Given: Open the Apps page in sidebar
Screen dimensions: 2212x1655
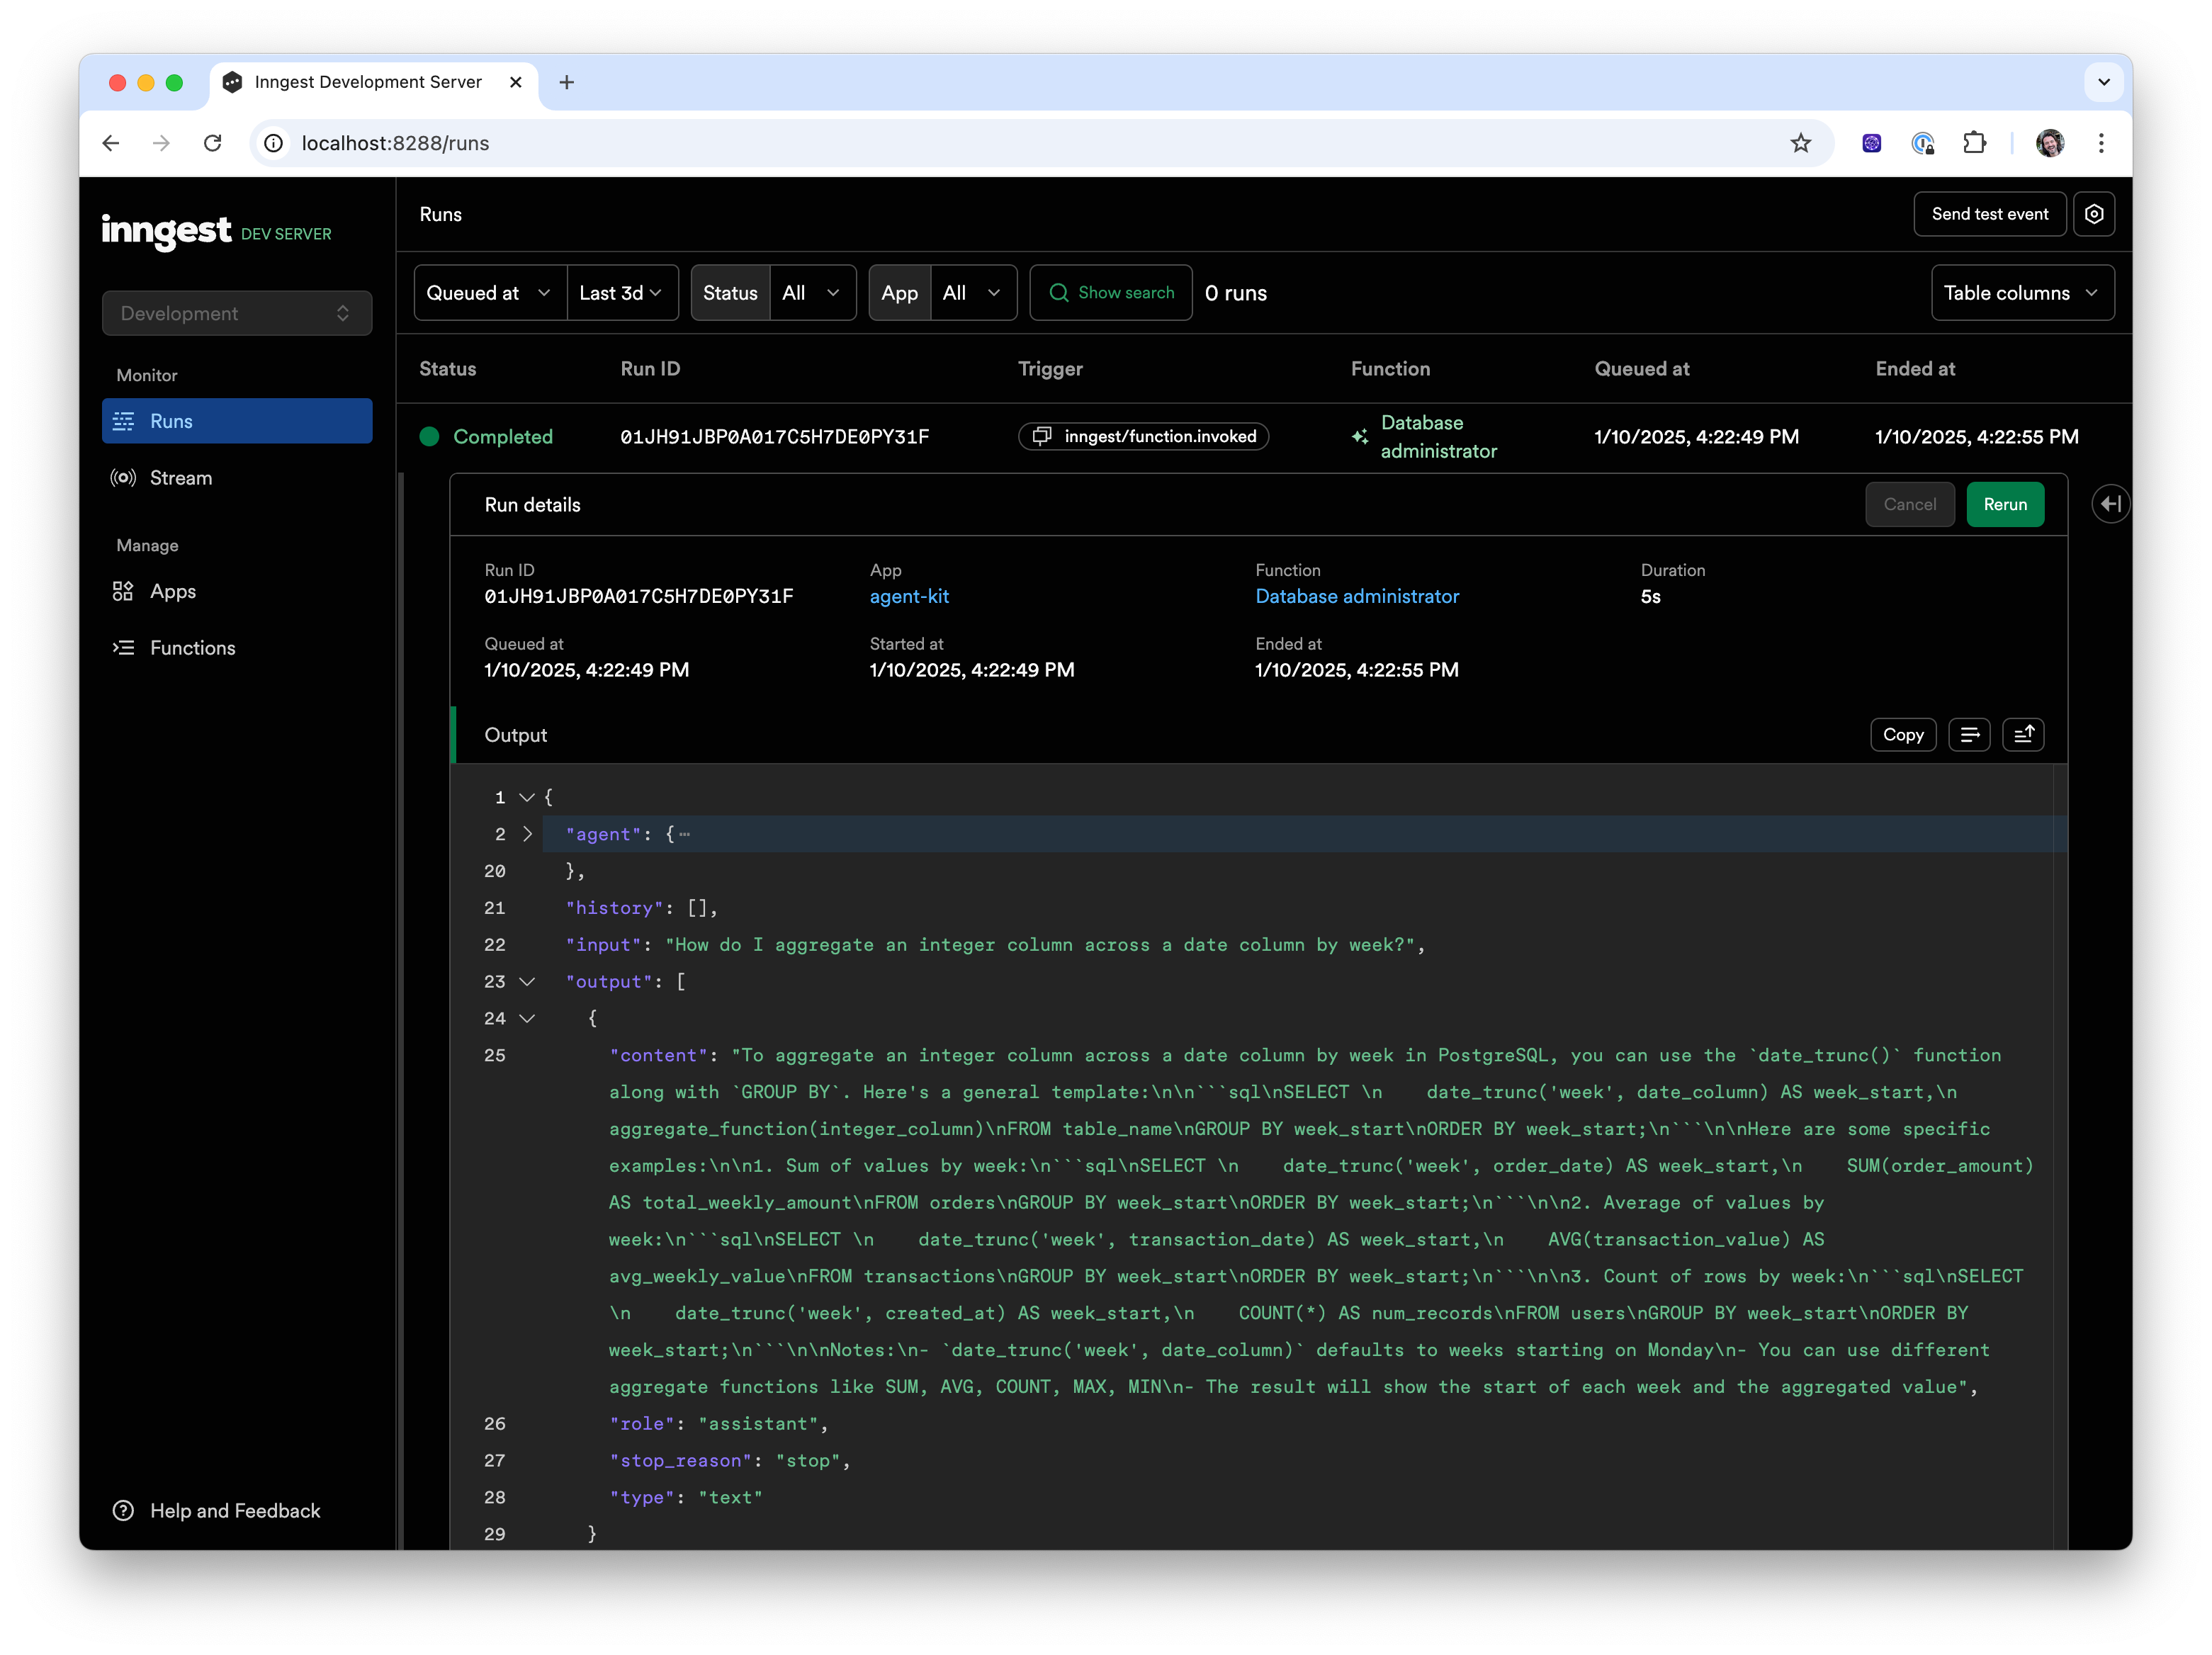Looking at the screenshot, I should (172, 591).
